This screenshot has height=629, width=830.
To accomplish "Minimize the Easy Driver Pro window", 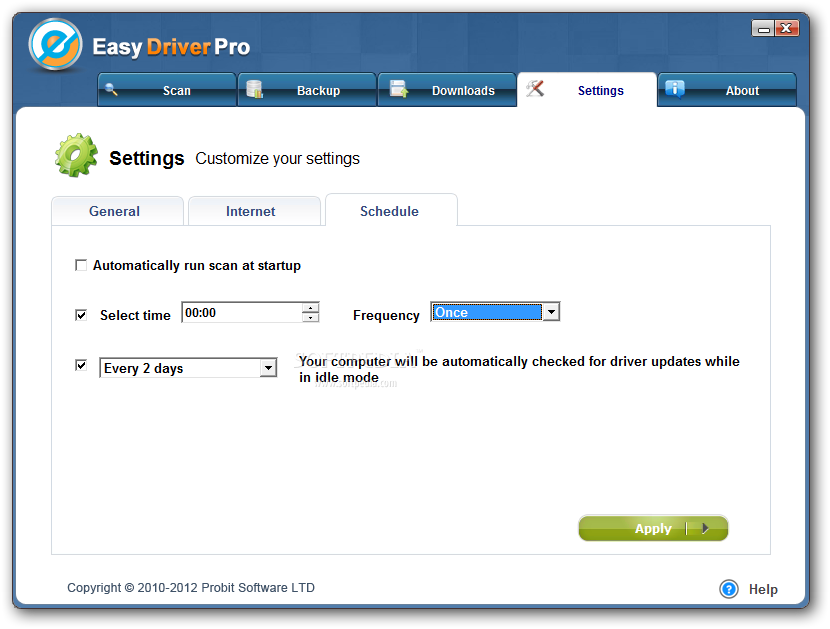I will pos(763,28).
